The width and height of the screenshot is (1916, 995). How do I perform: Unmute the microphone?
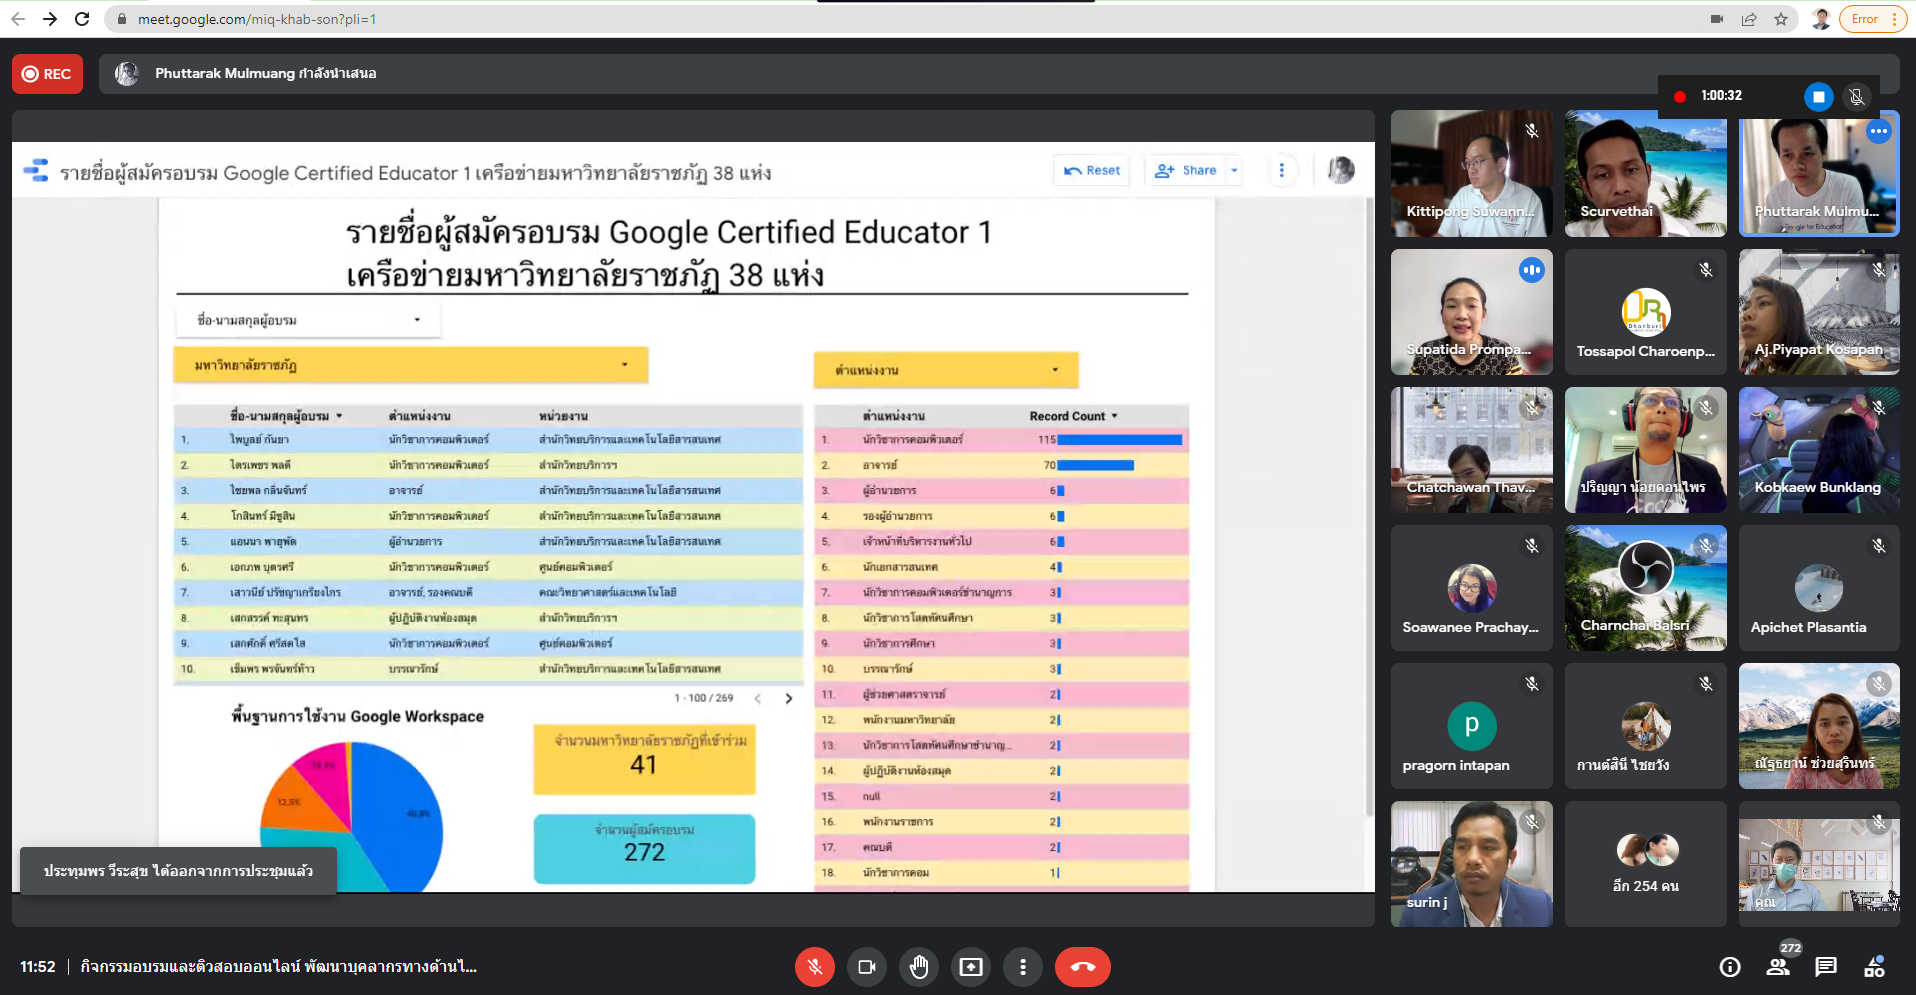tap(815, 967)
